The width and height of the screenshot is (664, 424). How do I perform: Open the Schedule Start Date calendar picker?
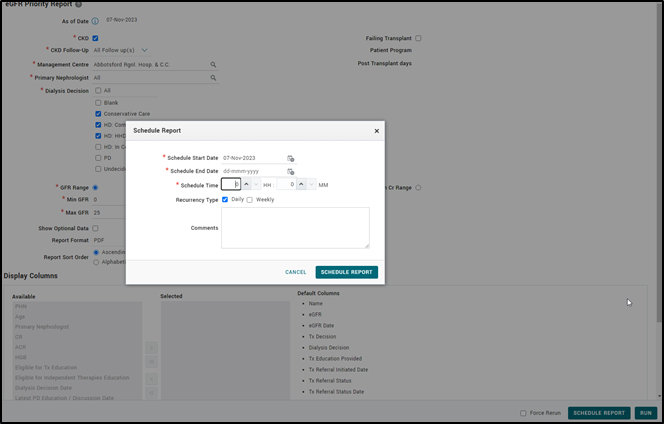pyautogui.click(x=291, y=158)
